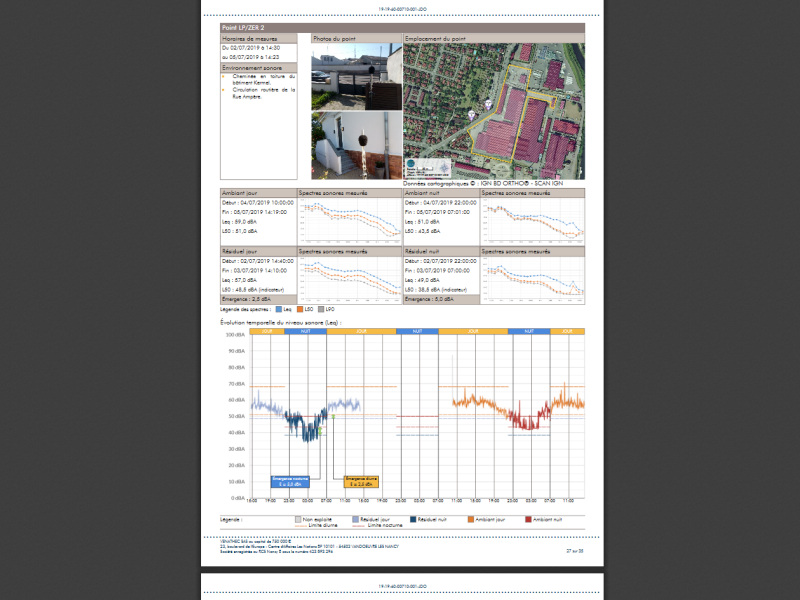Click the grey L90 spectrum legend swatch
The image size is (800, 600).
tap(321, 309)
